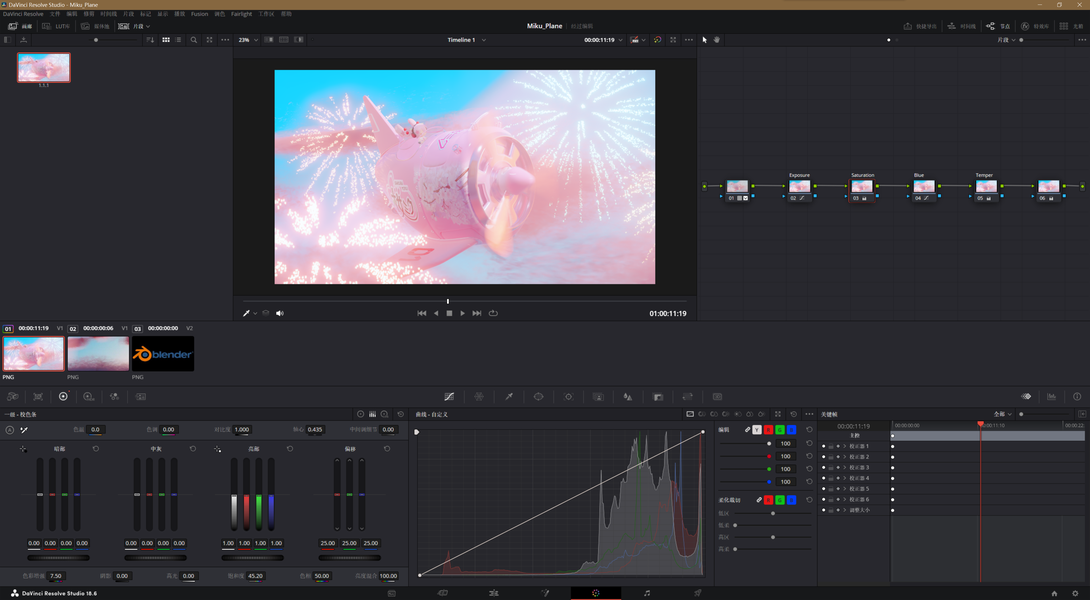Viewport: 1090px width, 600px height.
Task: Open the Color Match palette
Action: pyautogui.click(x=38, y=396)
